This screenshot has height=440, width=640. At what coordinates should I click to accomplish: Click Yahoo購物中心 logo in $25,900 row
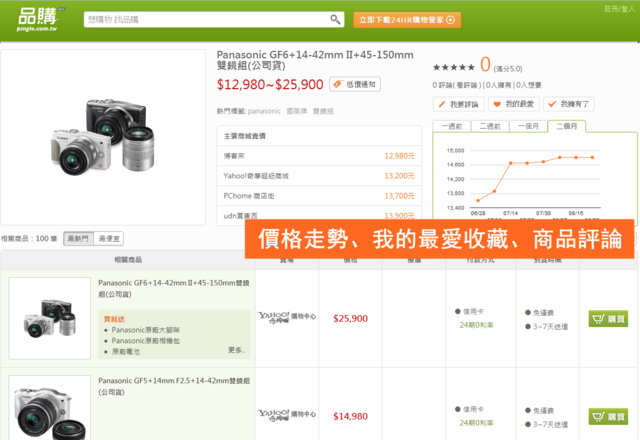[287, 317]
